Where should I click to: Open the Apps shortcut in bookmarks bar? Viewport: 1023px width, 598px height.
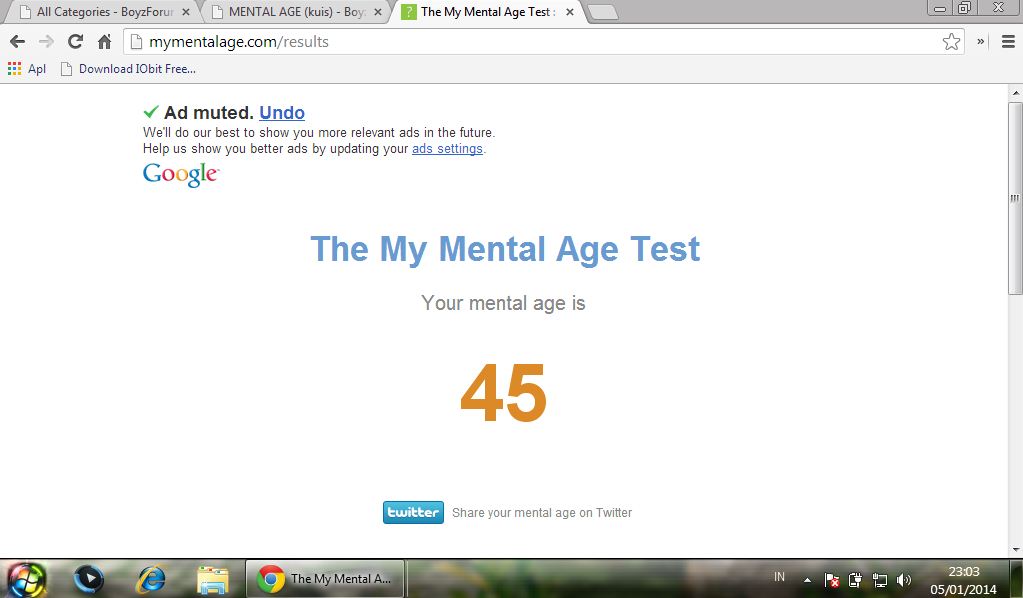pyautogui.click(x=26, y=69)
